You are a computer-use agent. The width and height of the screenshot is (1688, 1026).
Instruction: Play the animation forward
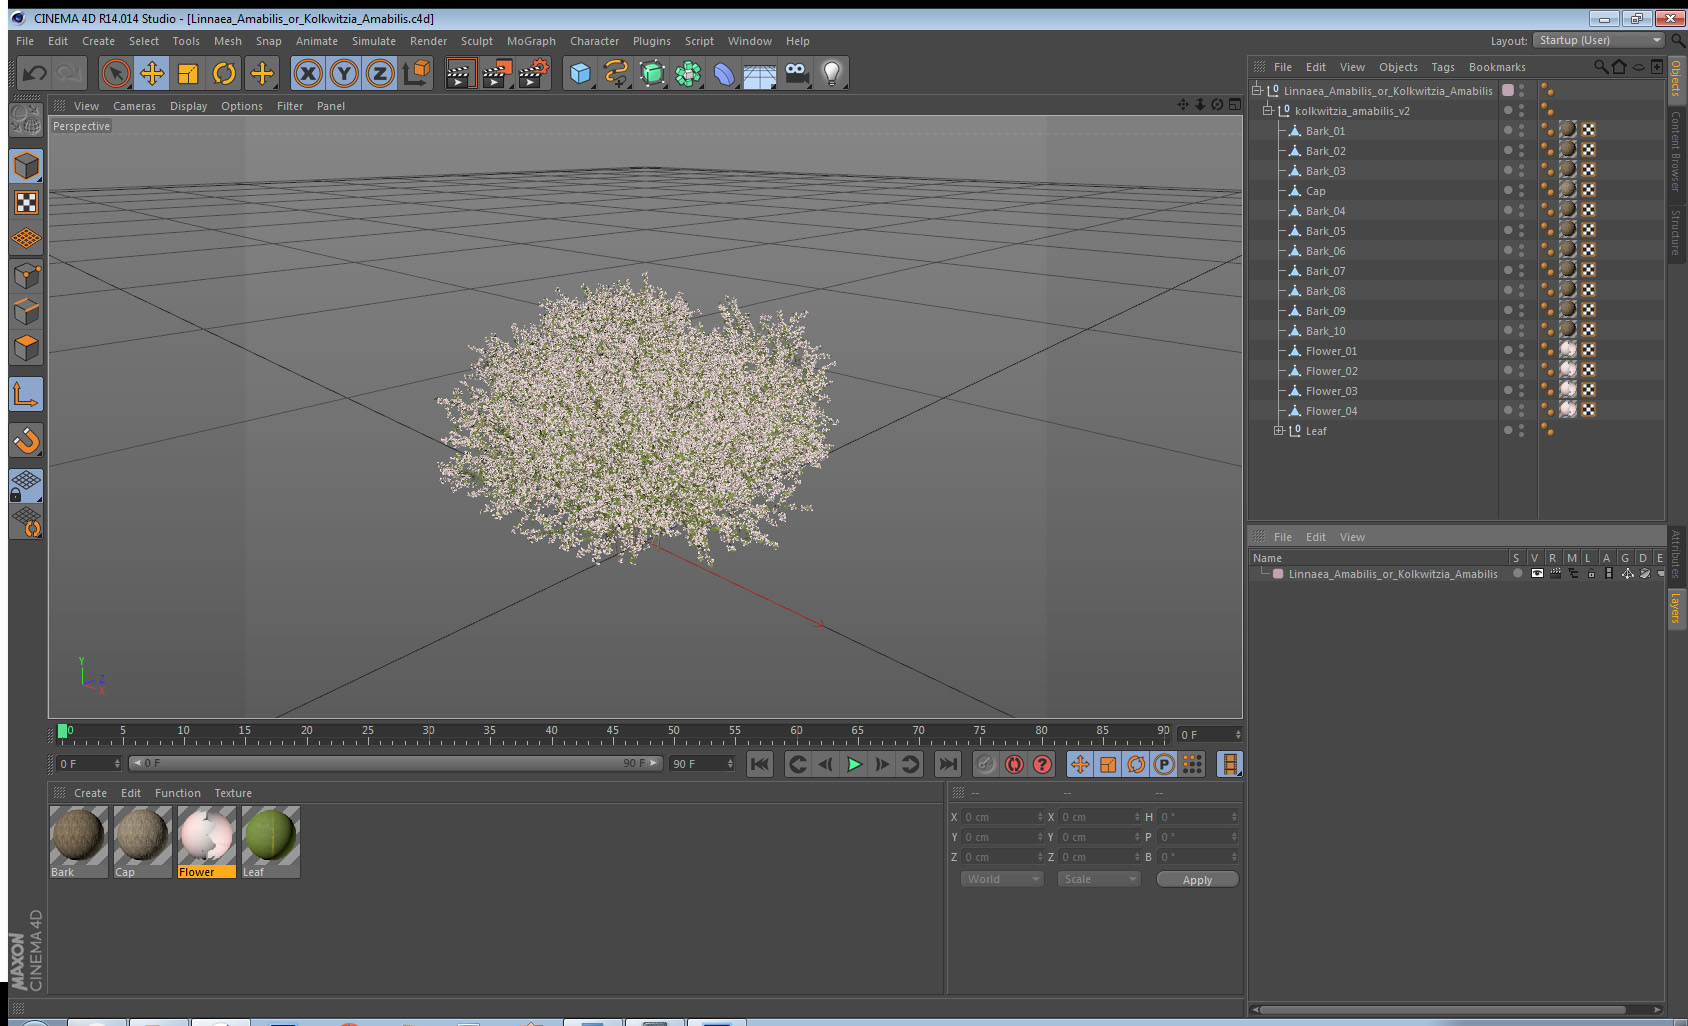(854, 764)
